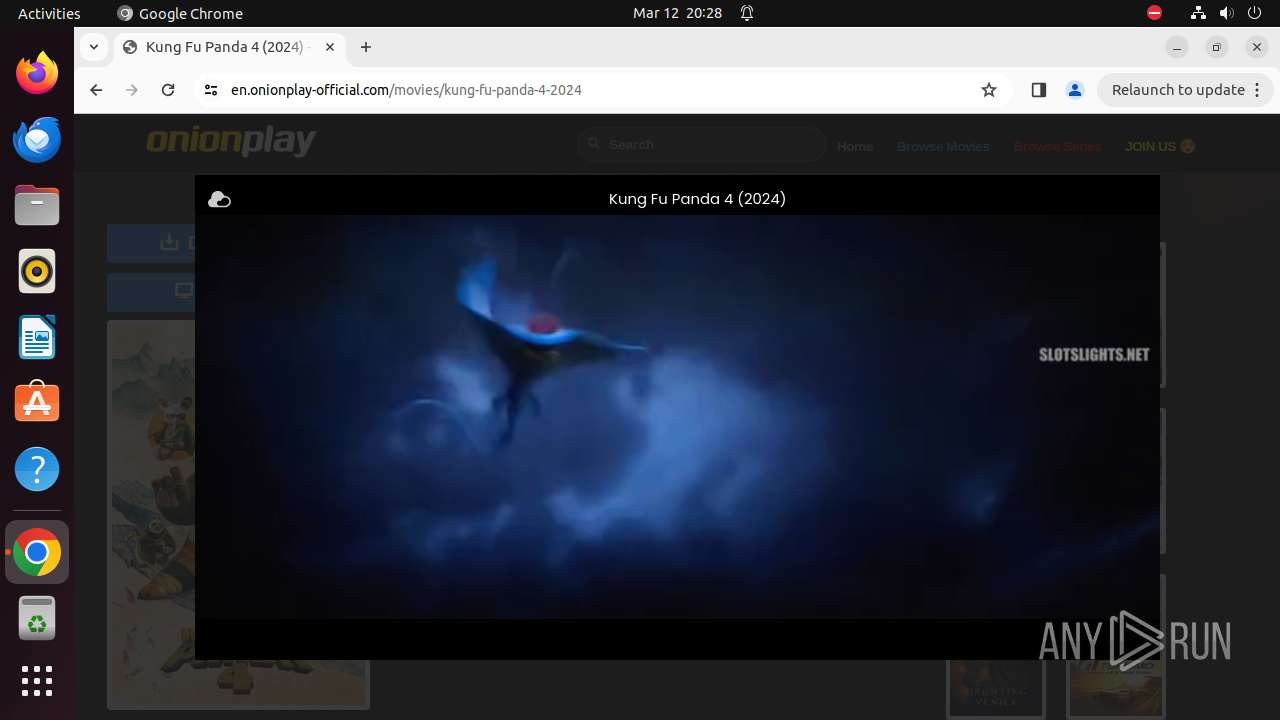The width and height of the screenshot is (1280, 720).
Task: Go back to the previous page
Action: pyautogui.click(x=96, y=90)
